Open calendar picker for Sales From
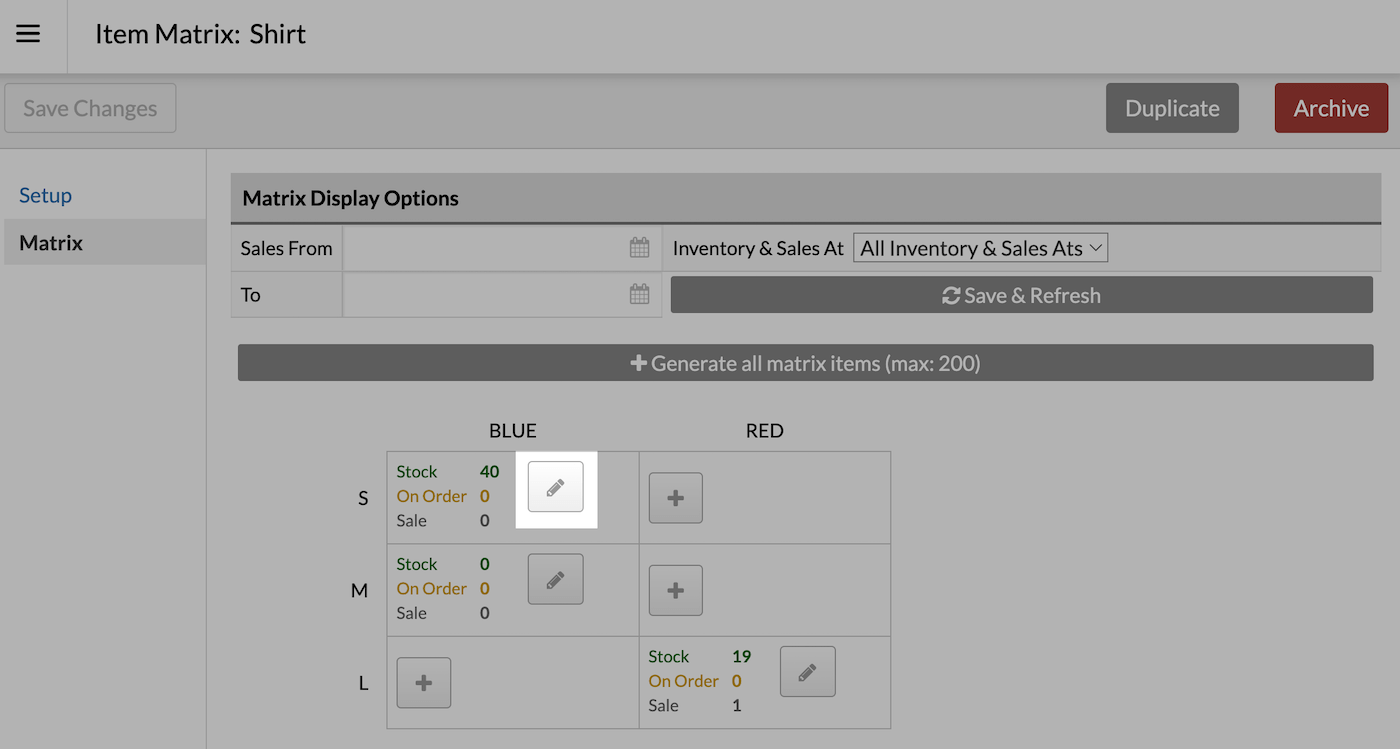The height and width of the screenshot is (749, 1400). (x=639, y=248)
